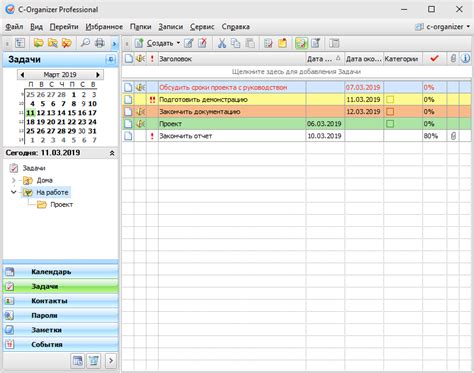This screenshot has height=373, width=474.
Task: Click the 80% completion cell
Action: (x=434, y=136)
